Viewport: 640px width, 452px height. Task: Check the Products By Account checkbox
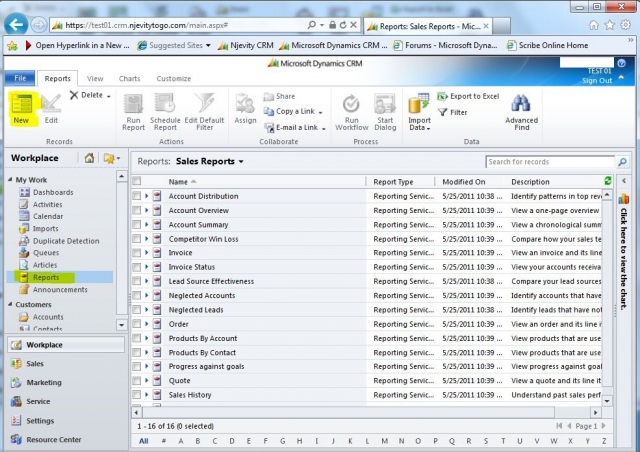pos(136,338)
